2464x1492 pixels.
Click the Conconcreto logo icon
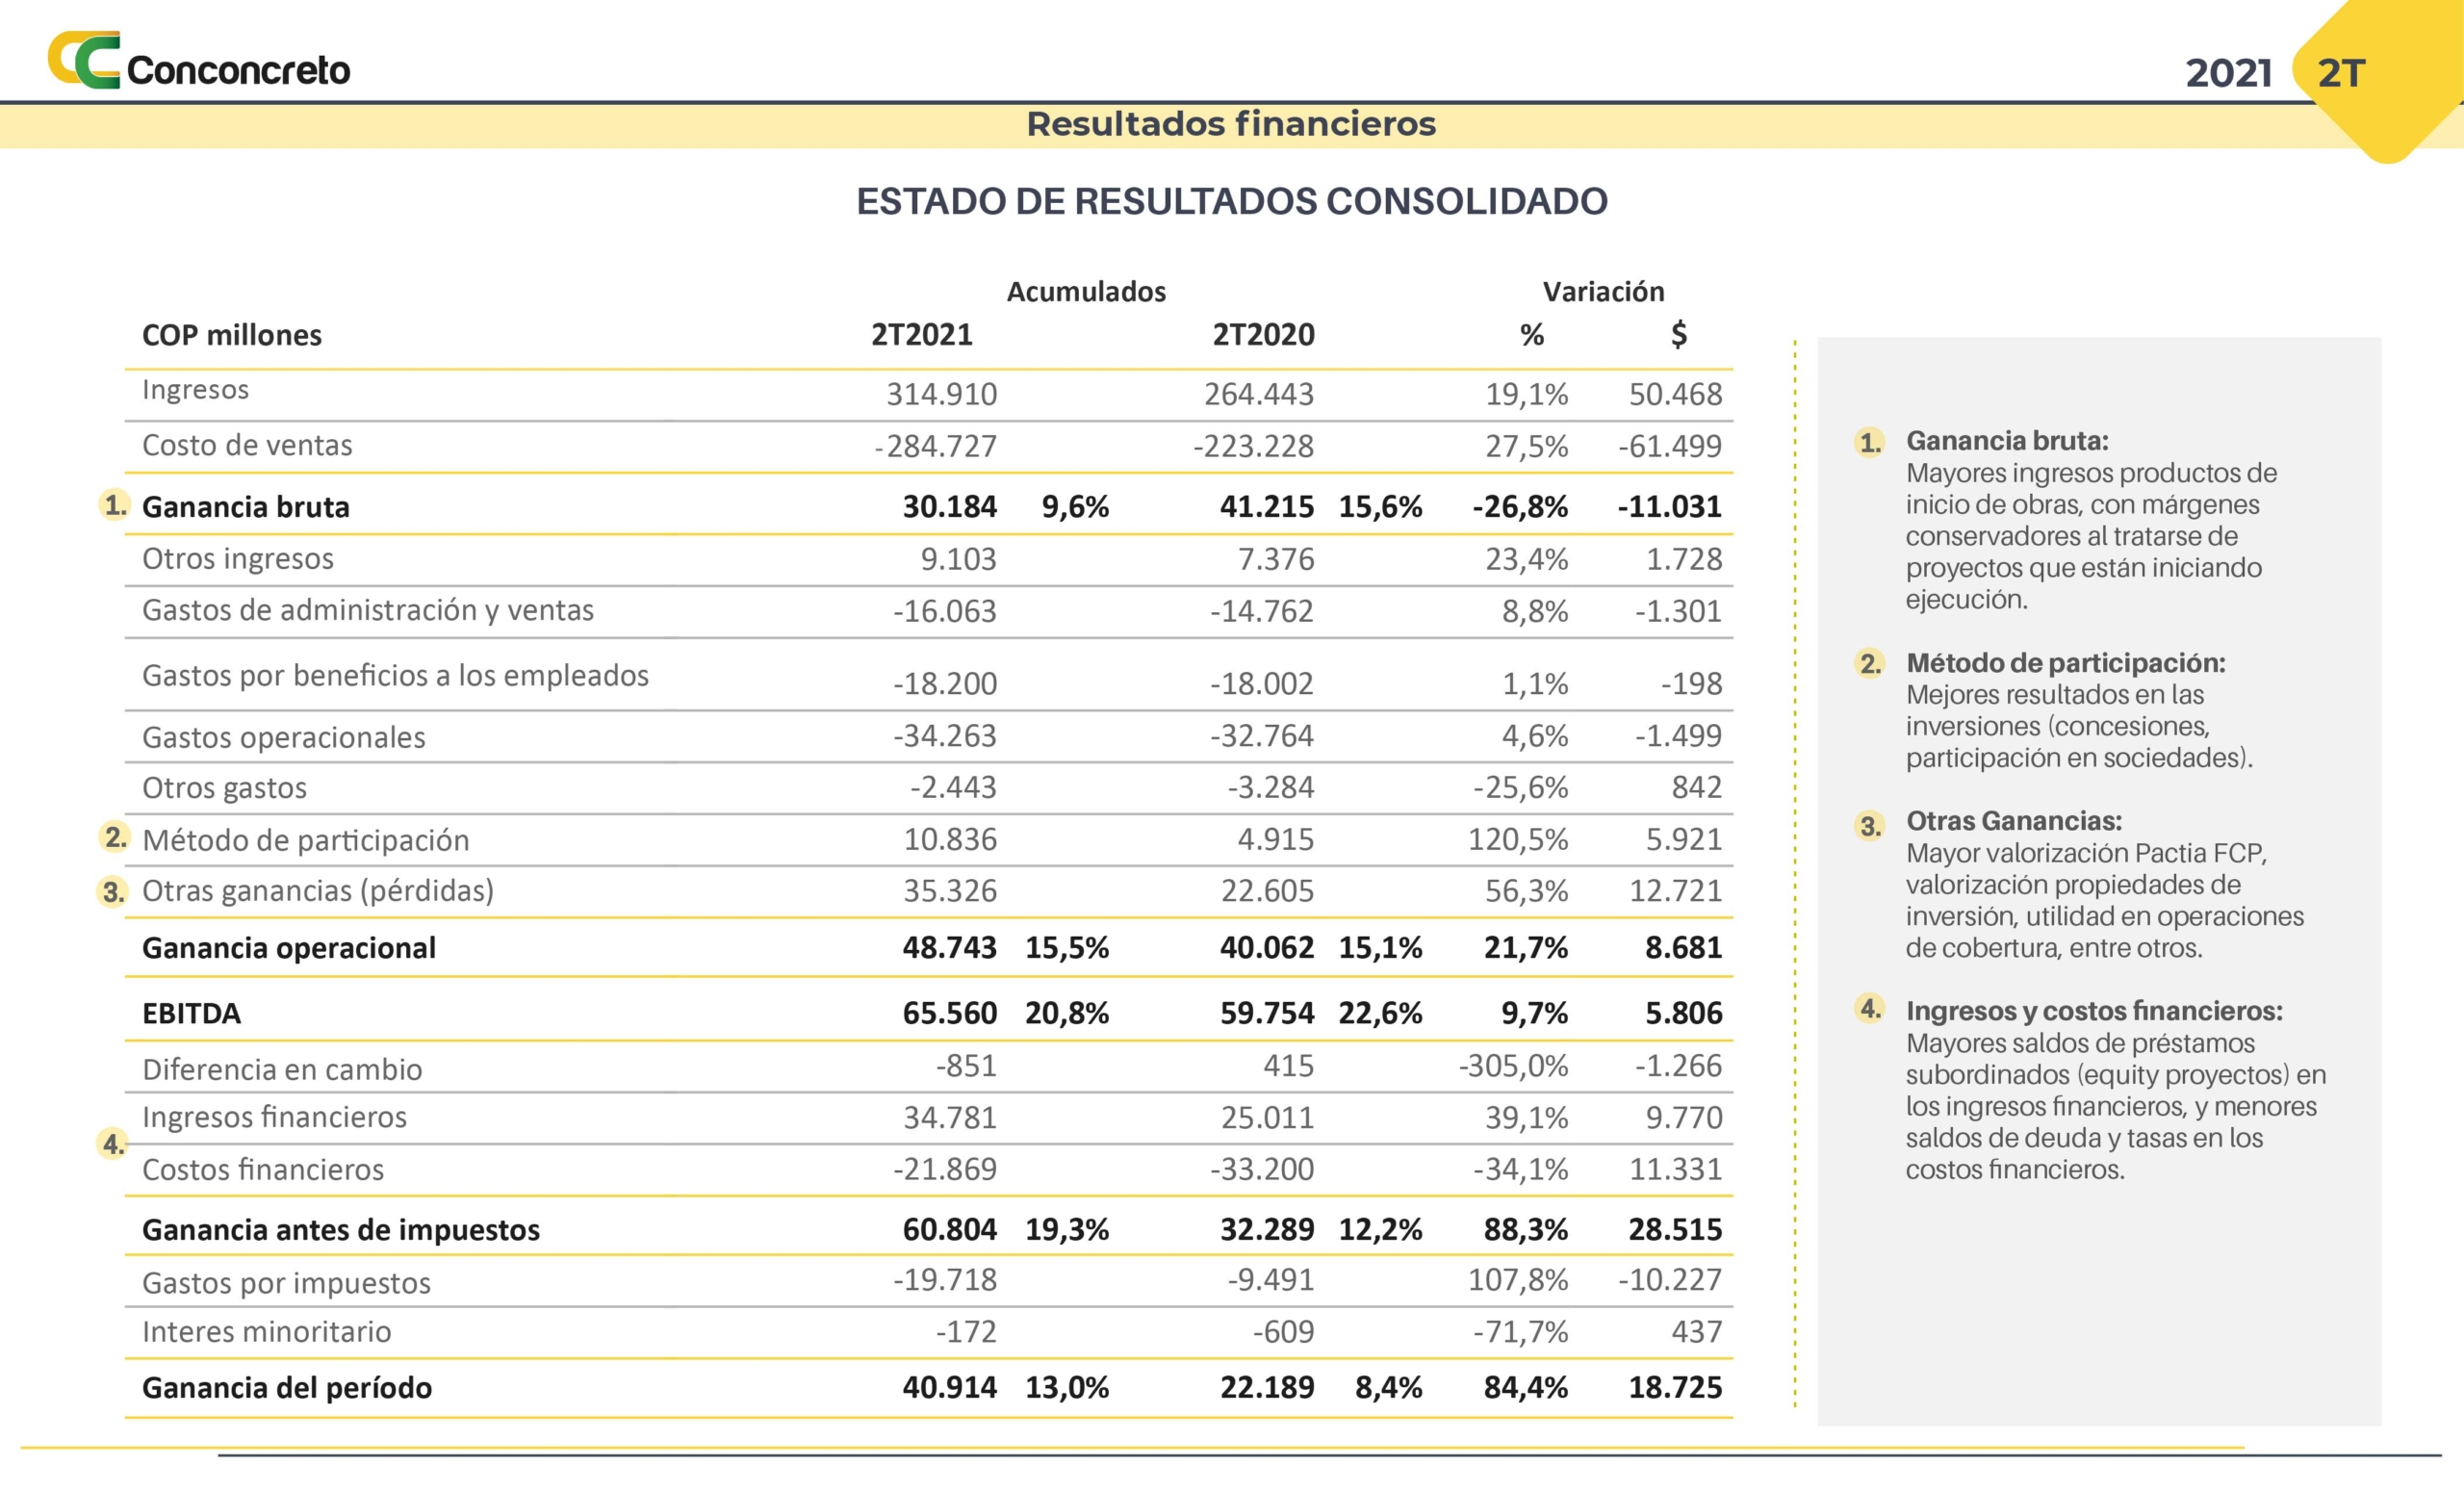click(x=84, y=60)
